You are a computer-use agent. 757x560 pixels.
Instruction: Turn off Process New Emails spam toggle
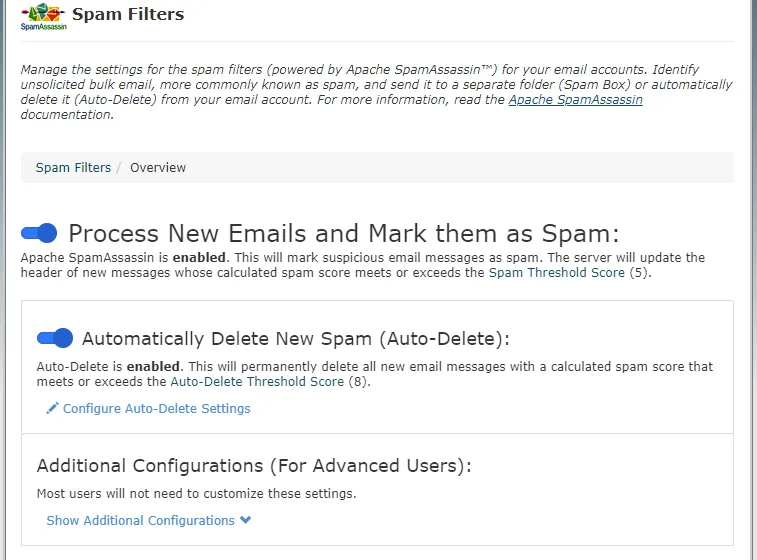[x=39, y=233]
